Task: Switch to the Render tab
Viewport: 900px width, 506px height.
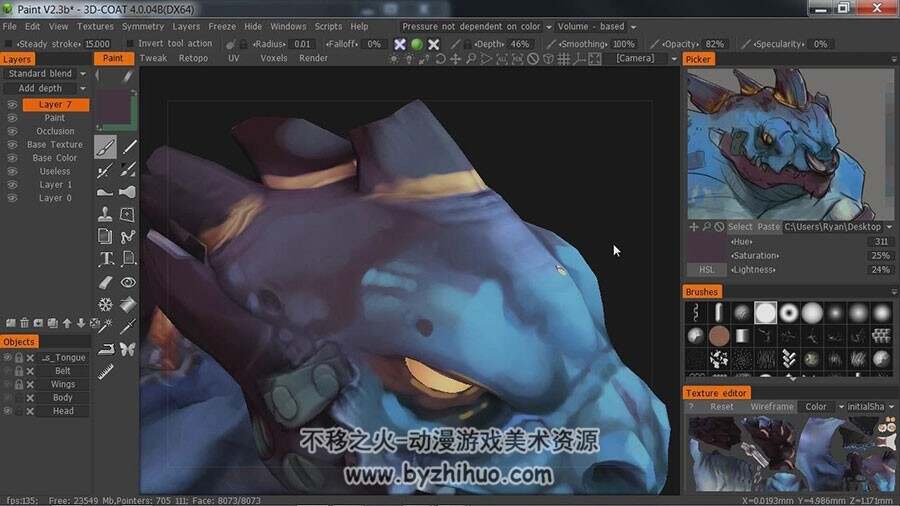Action: click(313, 58)
